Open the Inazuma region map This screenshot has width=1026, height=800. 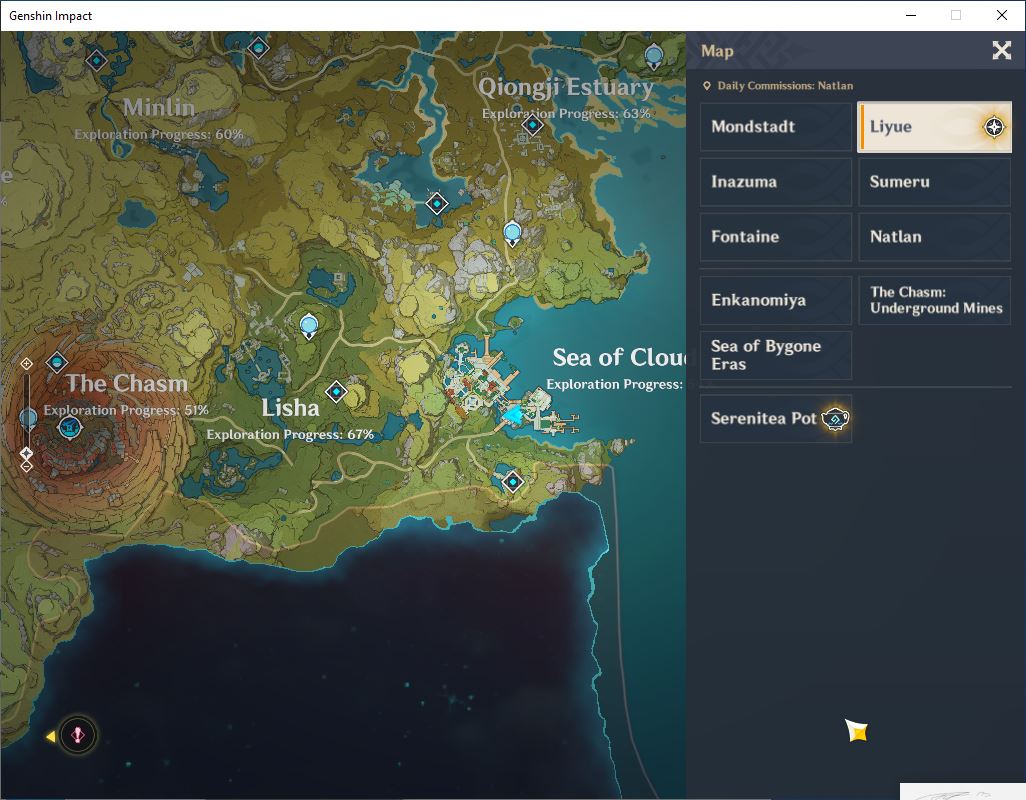click(x=776, y=182)
